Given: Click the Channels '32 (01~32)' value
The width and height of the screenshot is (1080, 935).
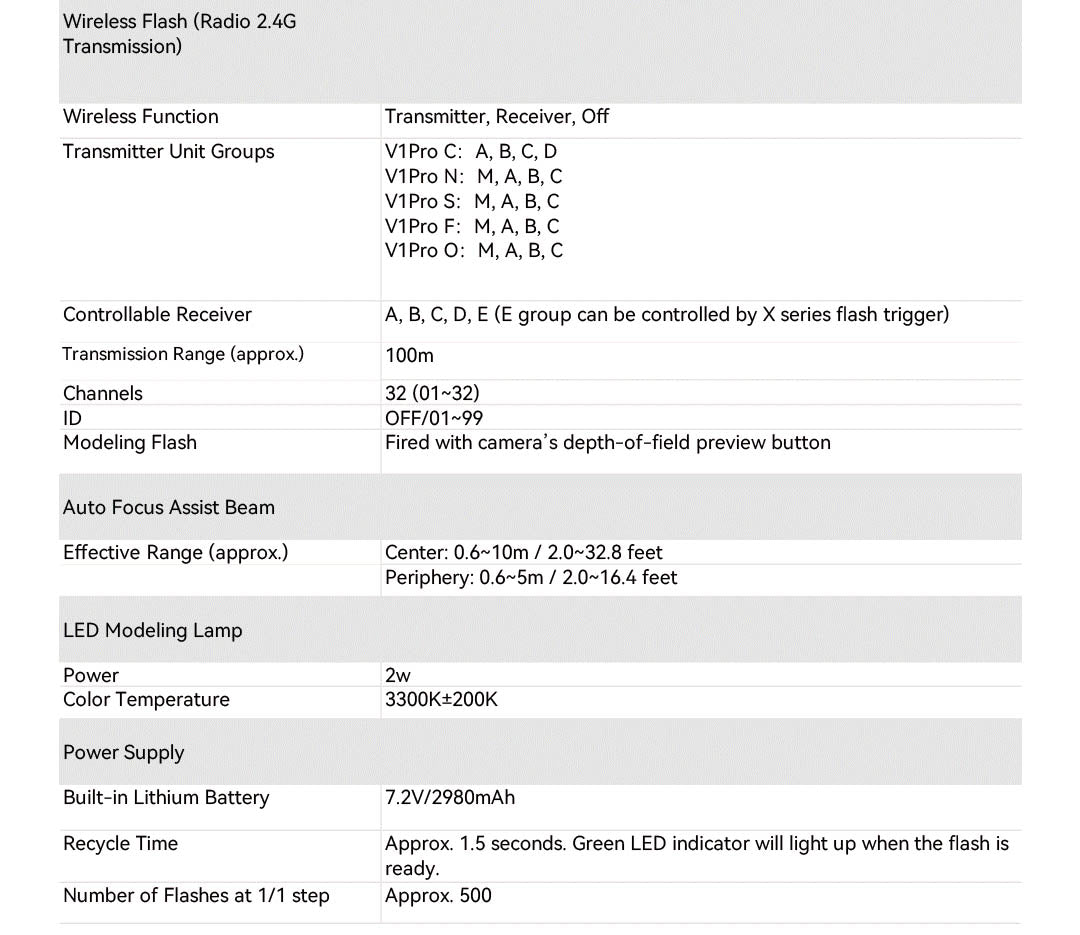Looking at the screenshot, I should (x=432, y=393).
